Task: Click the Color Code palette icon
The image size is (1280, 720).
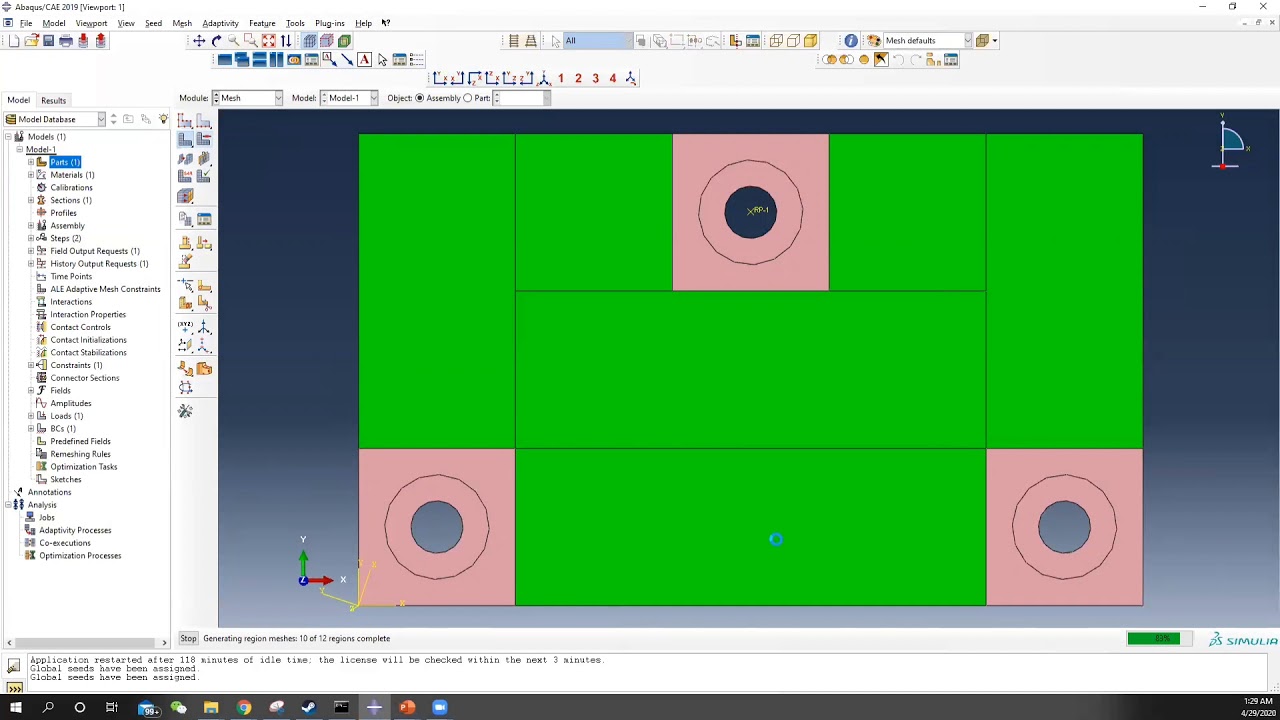Action: click(x=874, y=41)
